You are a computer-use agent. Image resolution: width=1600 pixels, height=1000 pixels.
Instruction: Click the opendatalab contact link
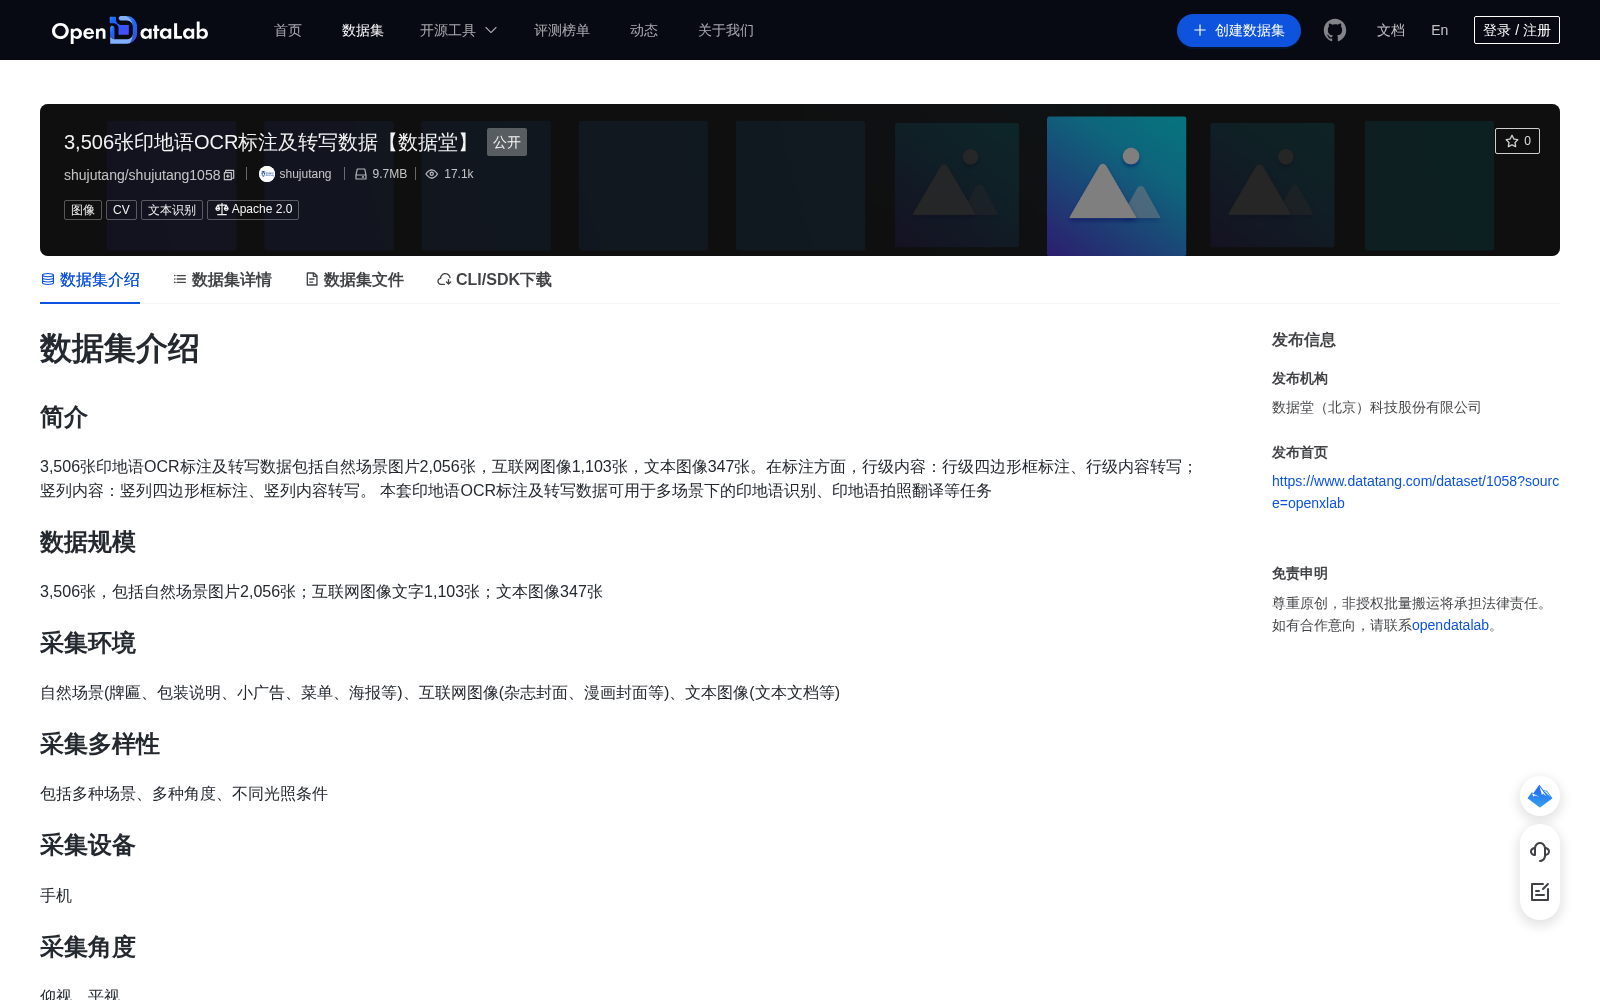point(1450,625)
